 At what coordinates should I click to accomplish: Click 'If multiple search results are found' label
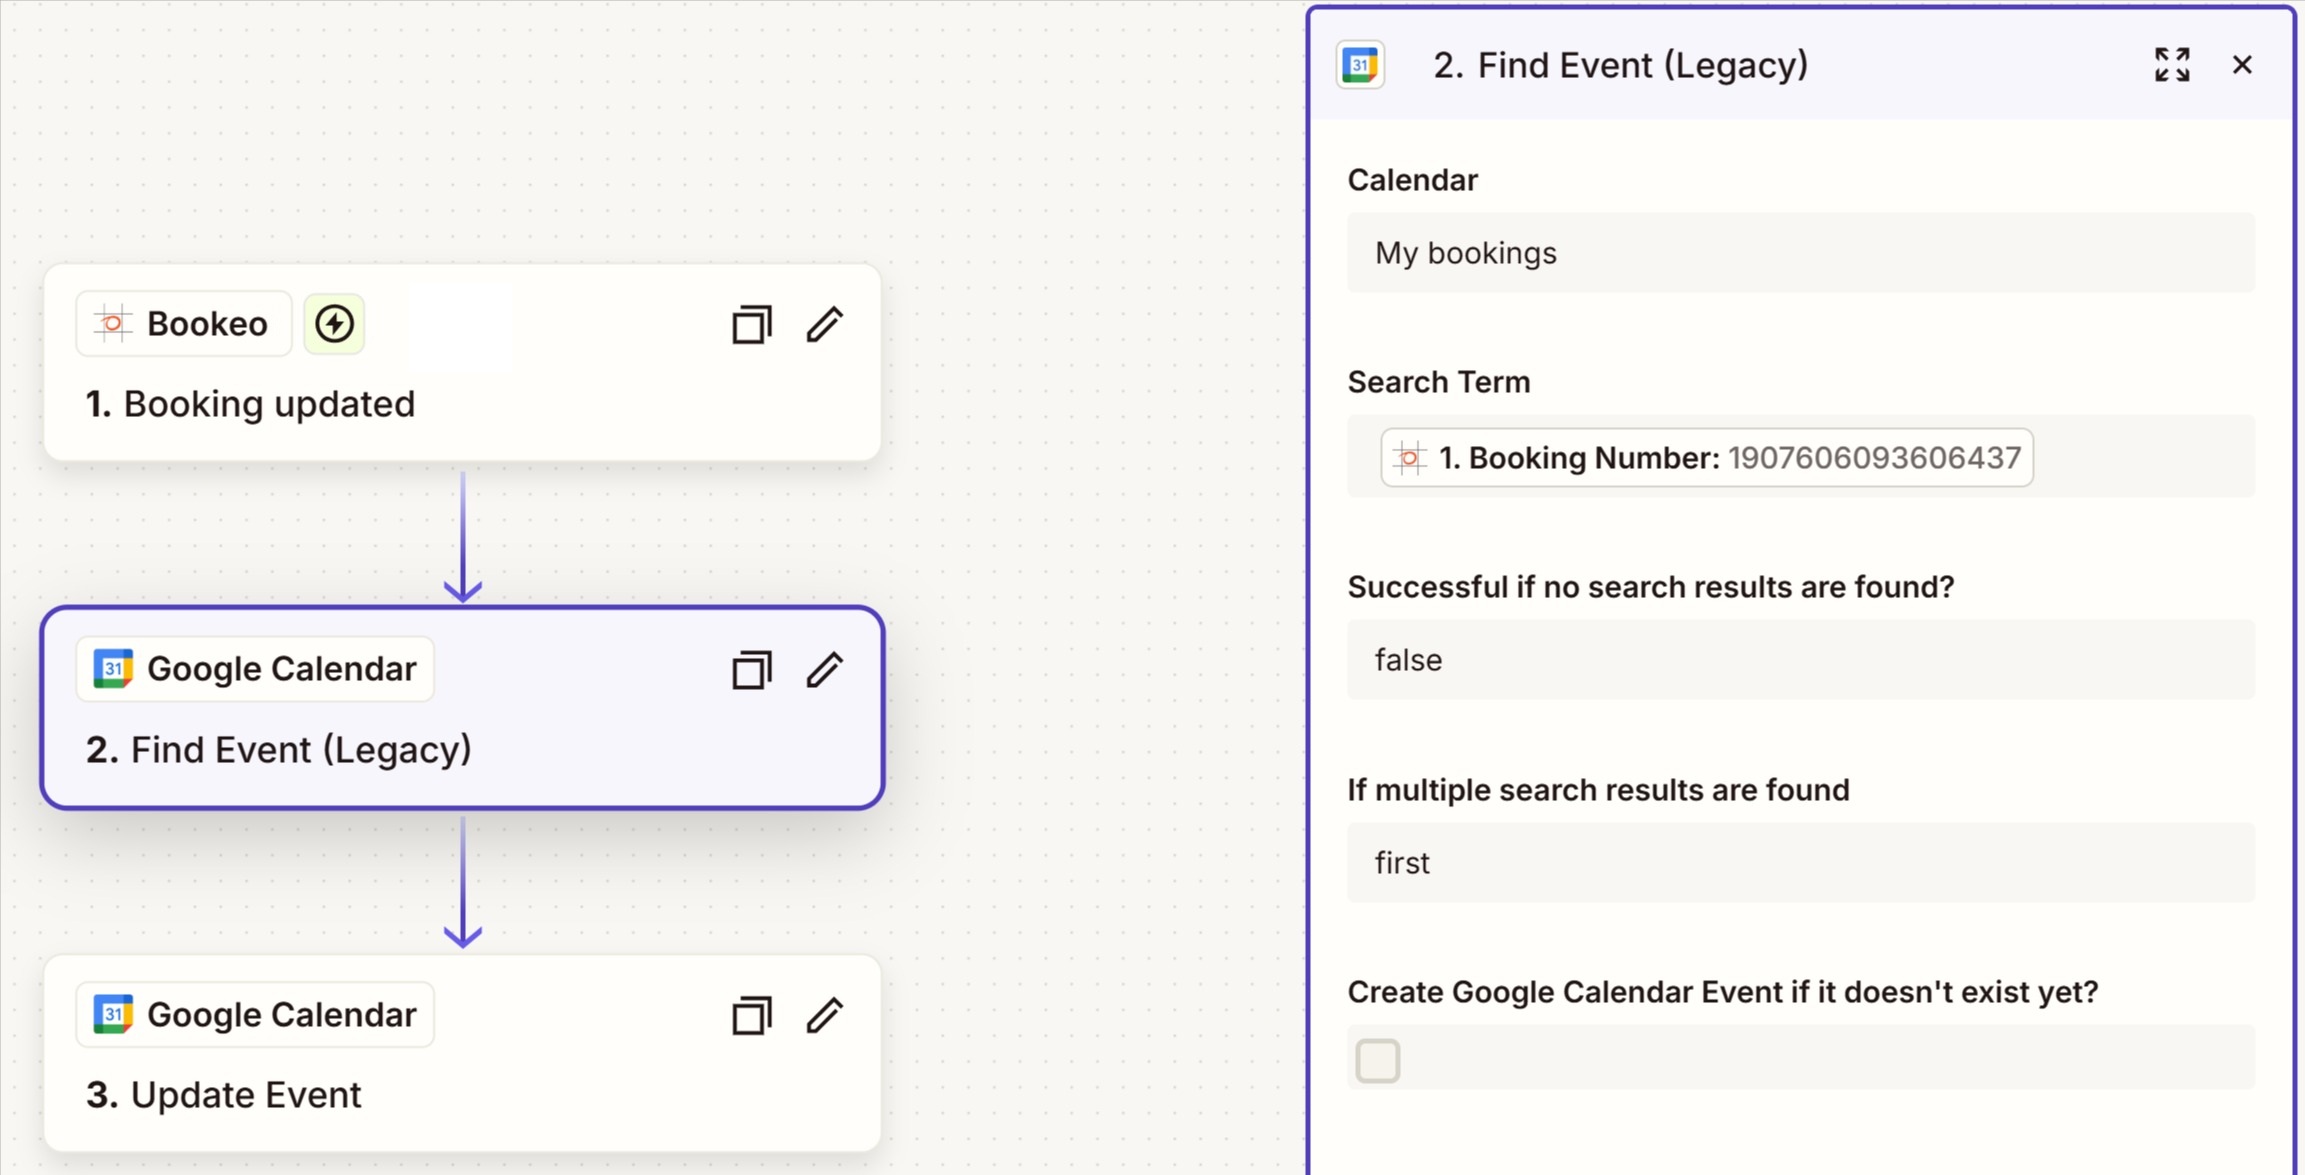point(1598,790)
